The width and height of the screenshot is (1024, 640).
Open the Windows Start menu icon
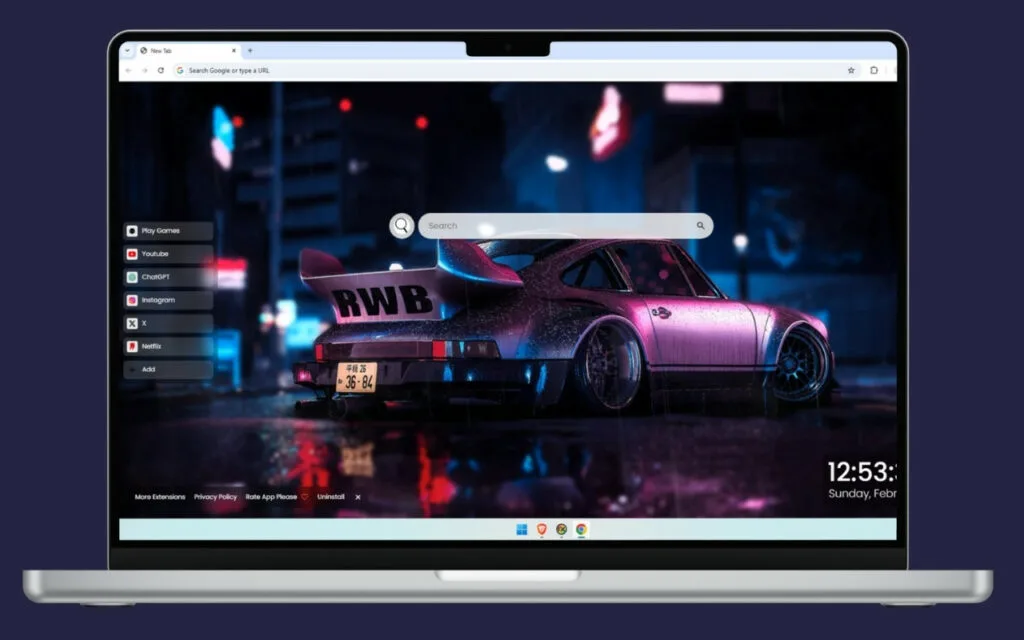click(x=522, y=530)
